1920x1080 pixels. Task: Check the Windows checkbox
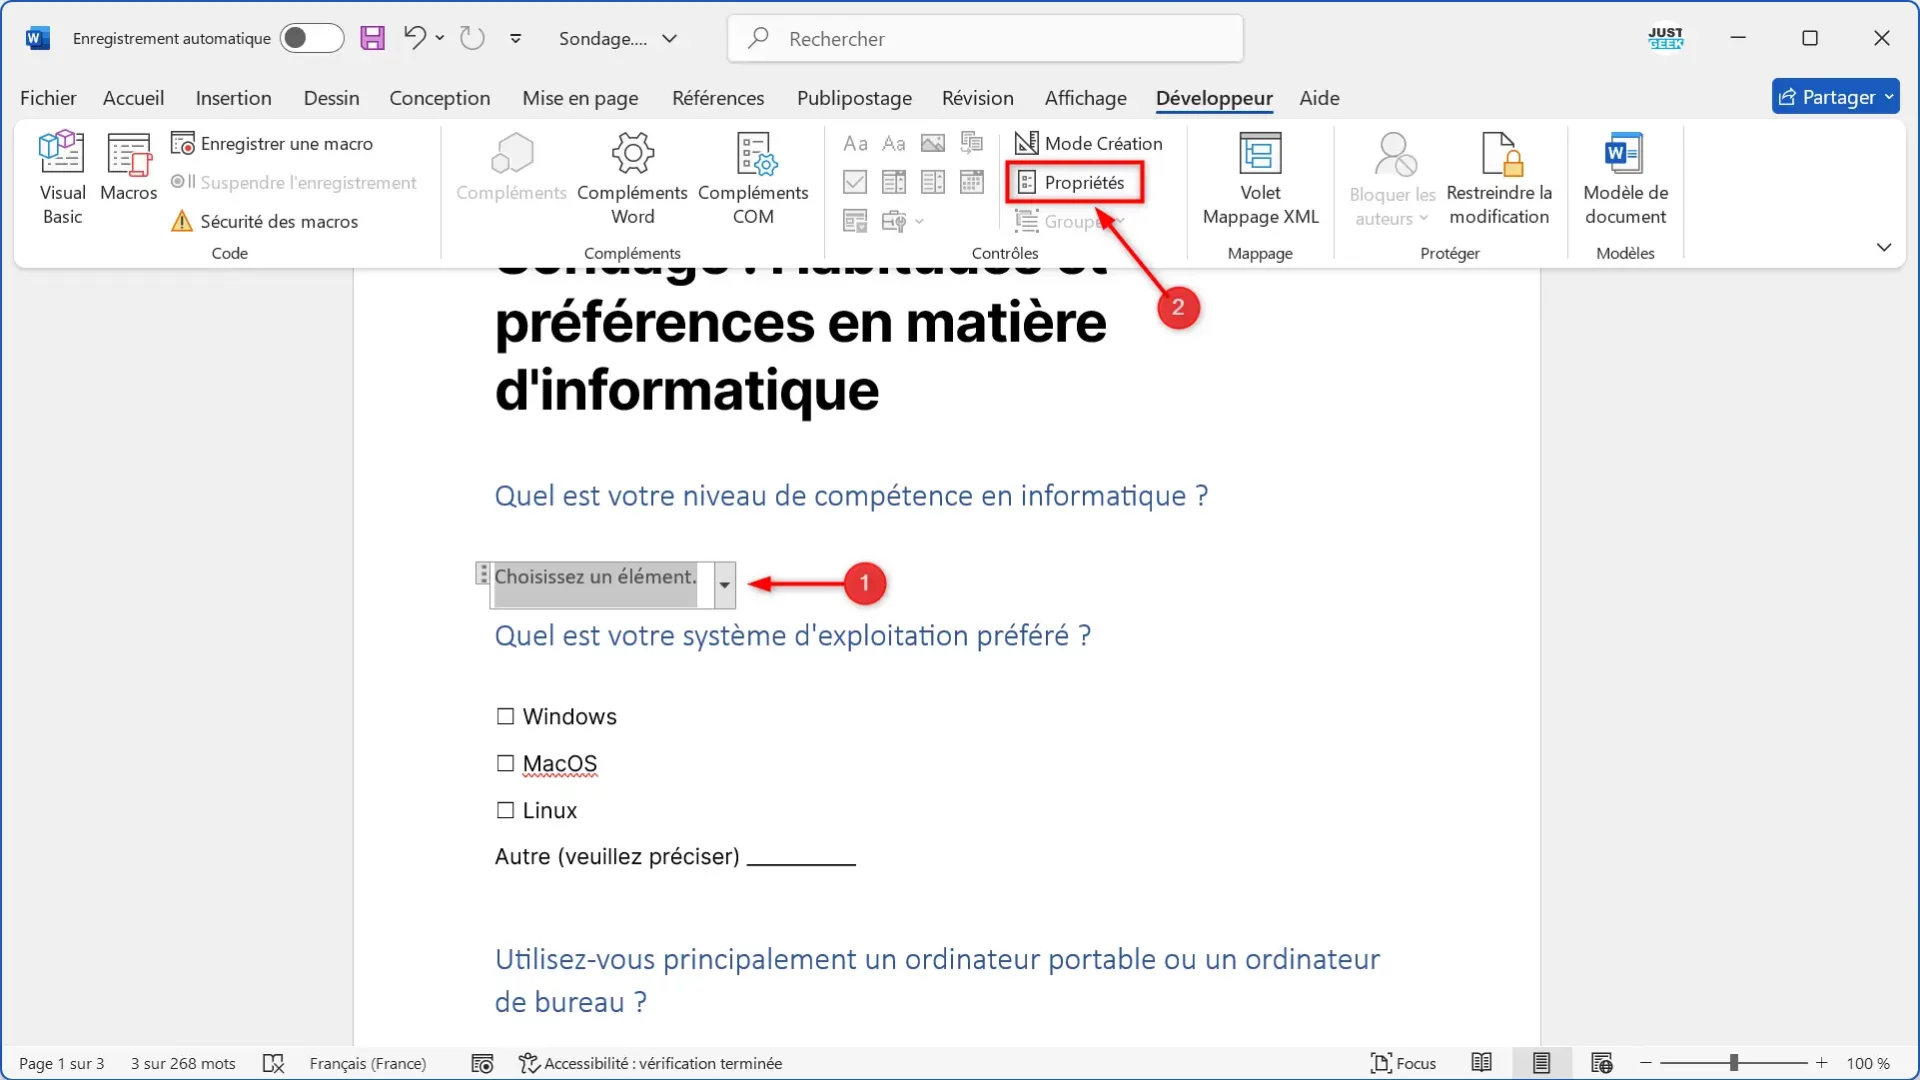point(505,716)
